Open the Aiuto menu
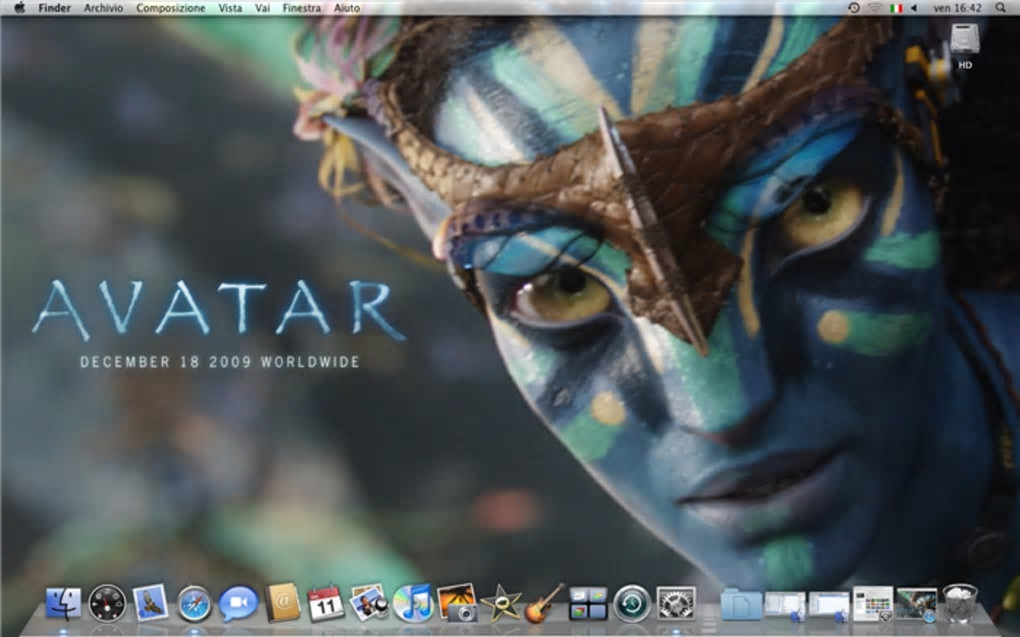 pos(347,8)
